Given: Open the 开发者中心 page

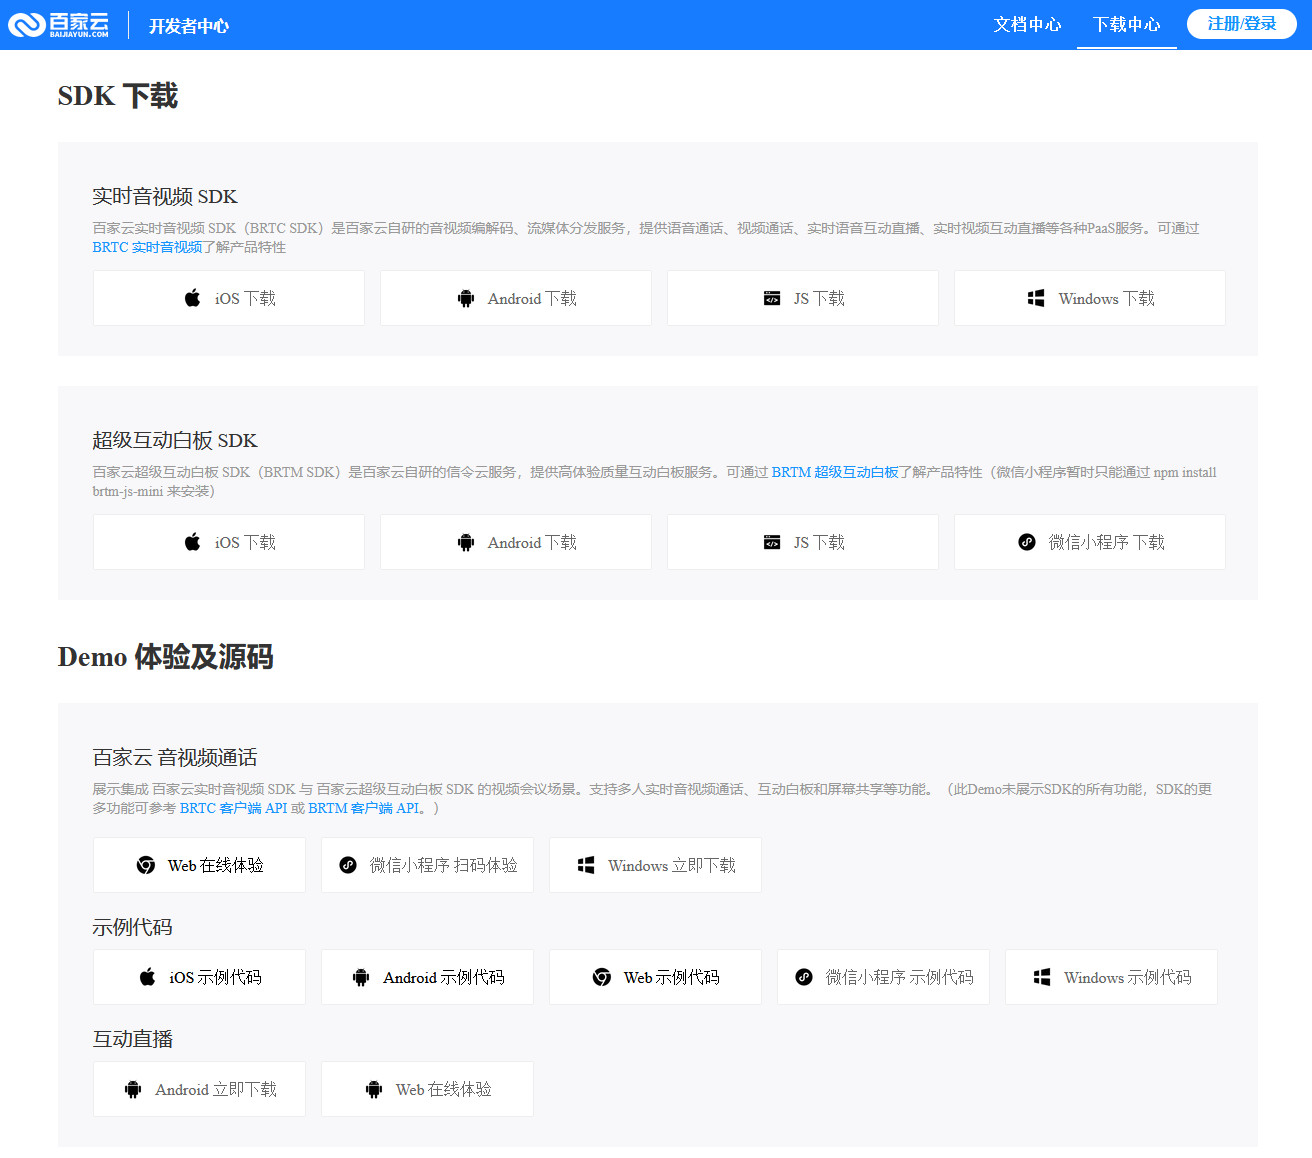Looking at the screenshot, I should point(188,27).
